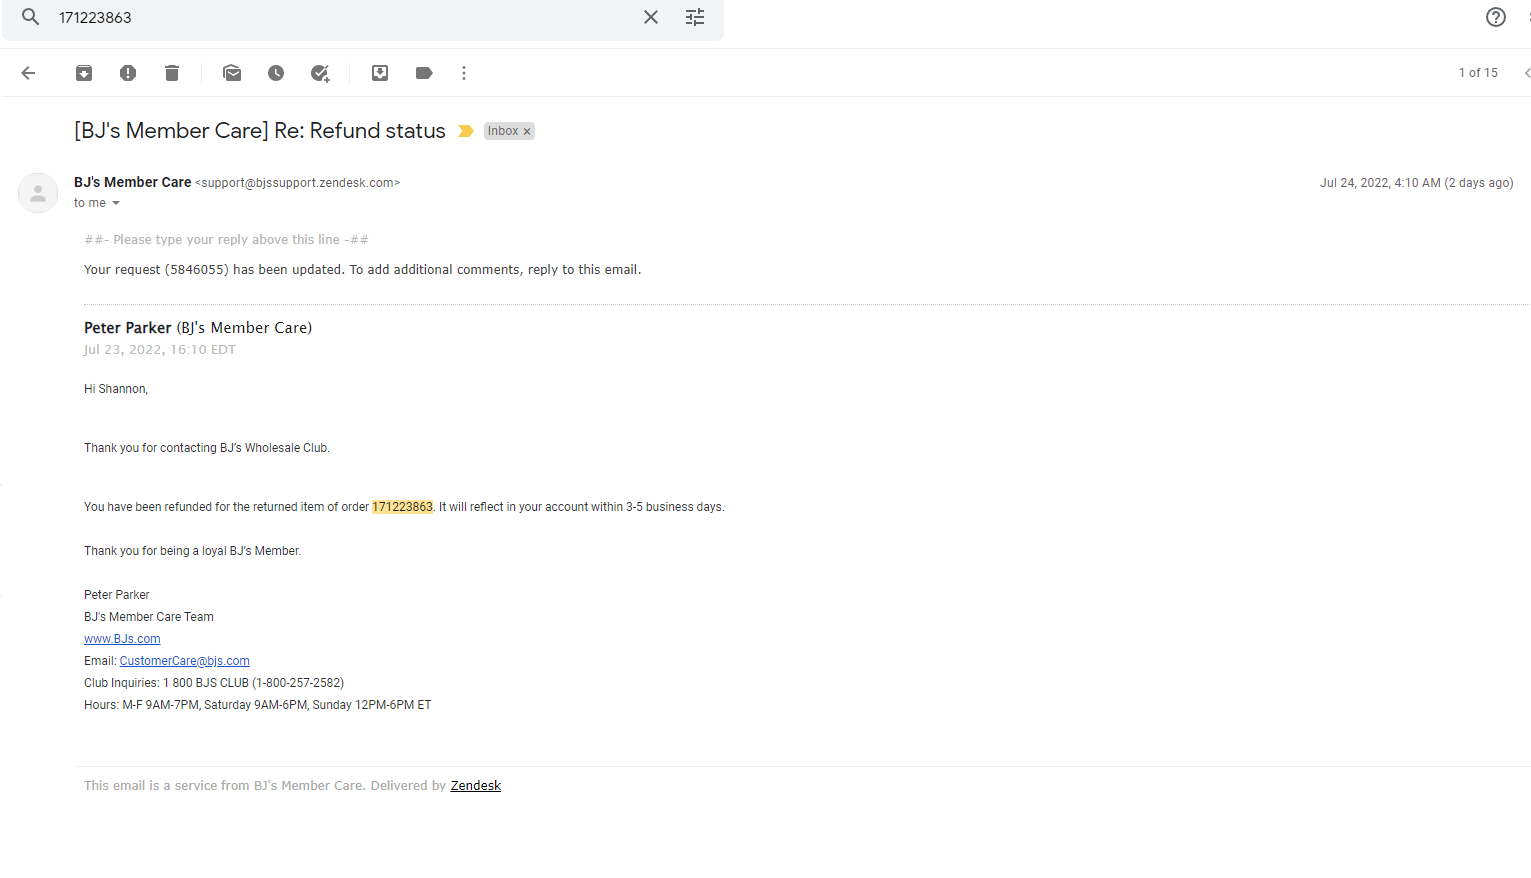Snooze this email with the clock icon
Viewport: 1531px width, 878px height.
point(276,73)
